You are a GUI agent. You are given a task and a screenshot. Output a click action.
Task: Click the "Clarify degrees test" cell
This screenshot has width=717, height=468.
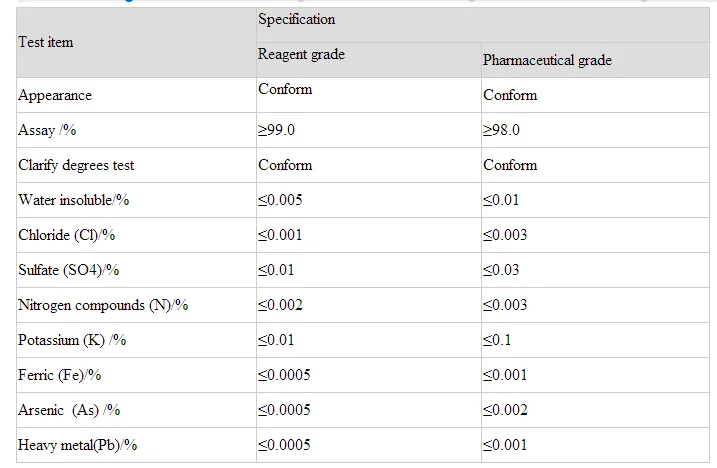coord(76,165)
